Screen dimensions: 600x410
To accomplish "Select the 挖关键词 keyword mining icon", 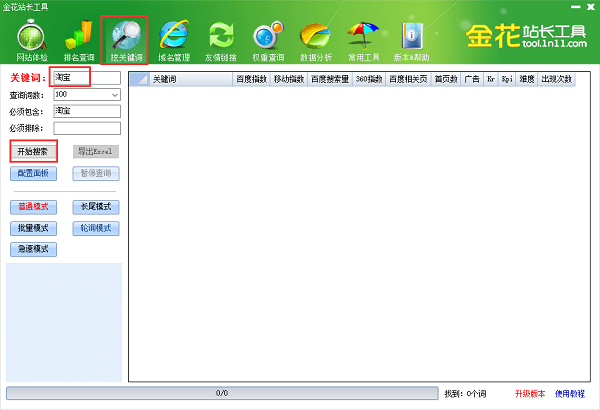I will (x=126, y=40).
